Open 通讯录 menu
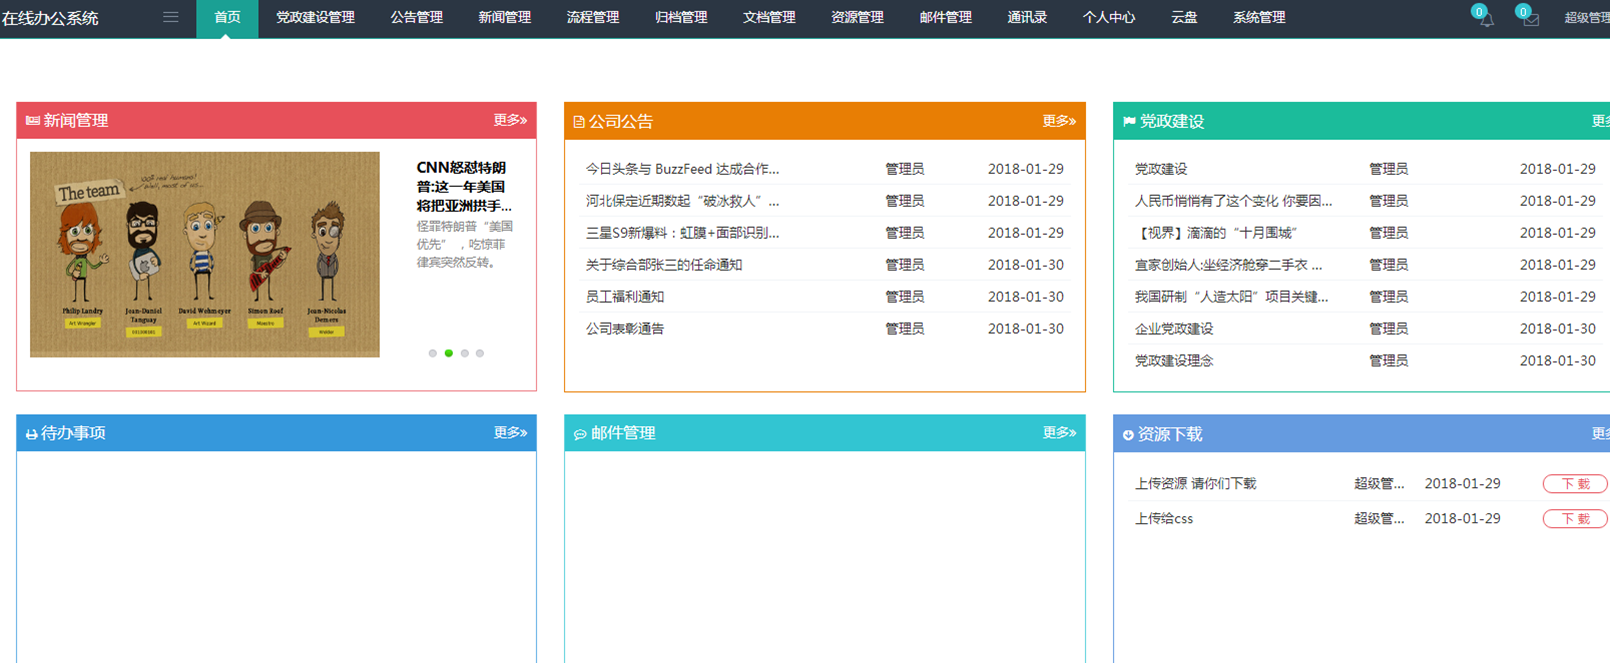The width and height of the screenshot is (1610, 663). (x=1027, y=18)
